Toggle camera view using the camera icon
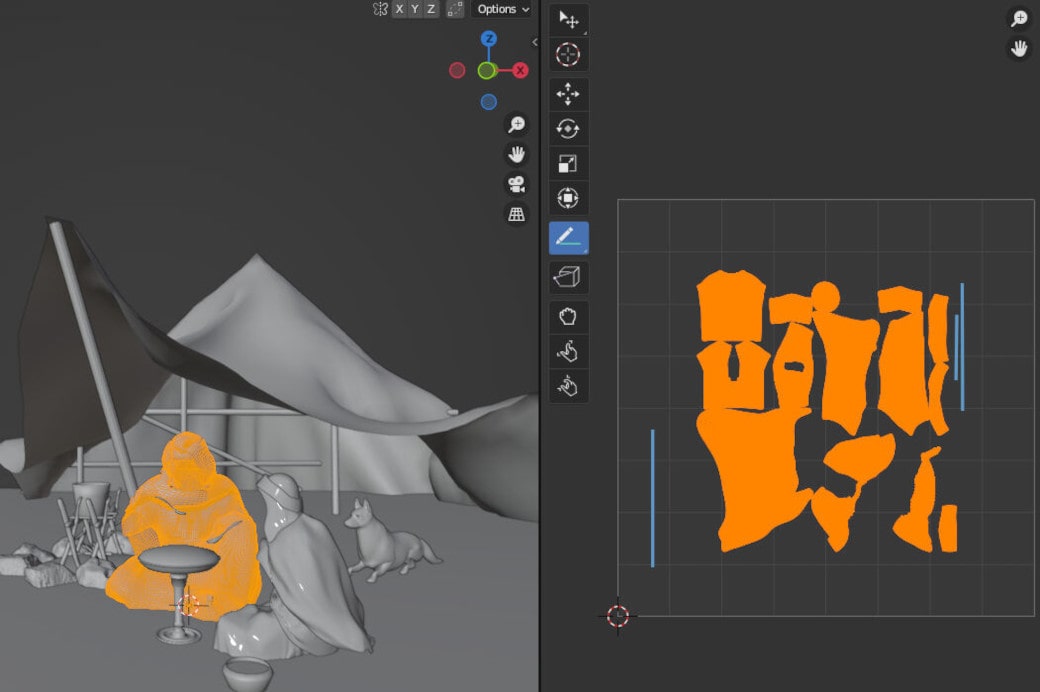Viewport: 1040px width, 692px height. click(x=515, y=185)
